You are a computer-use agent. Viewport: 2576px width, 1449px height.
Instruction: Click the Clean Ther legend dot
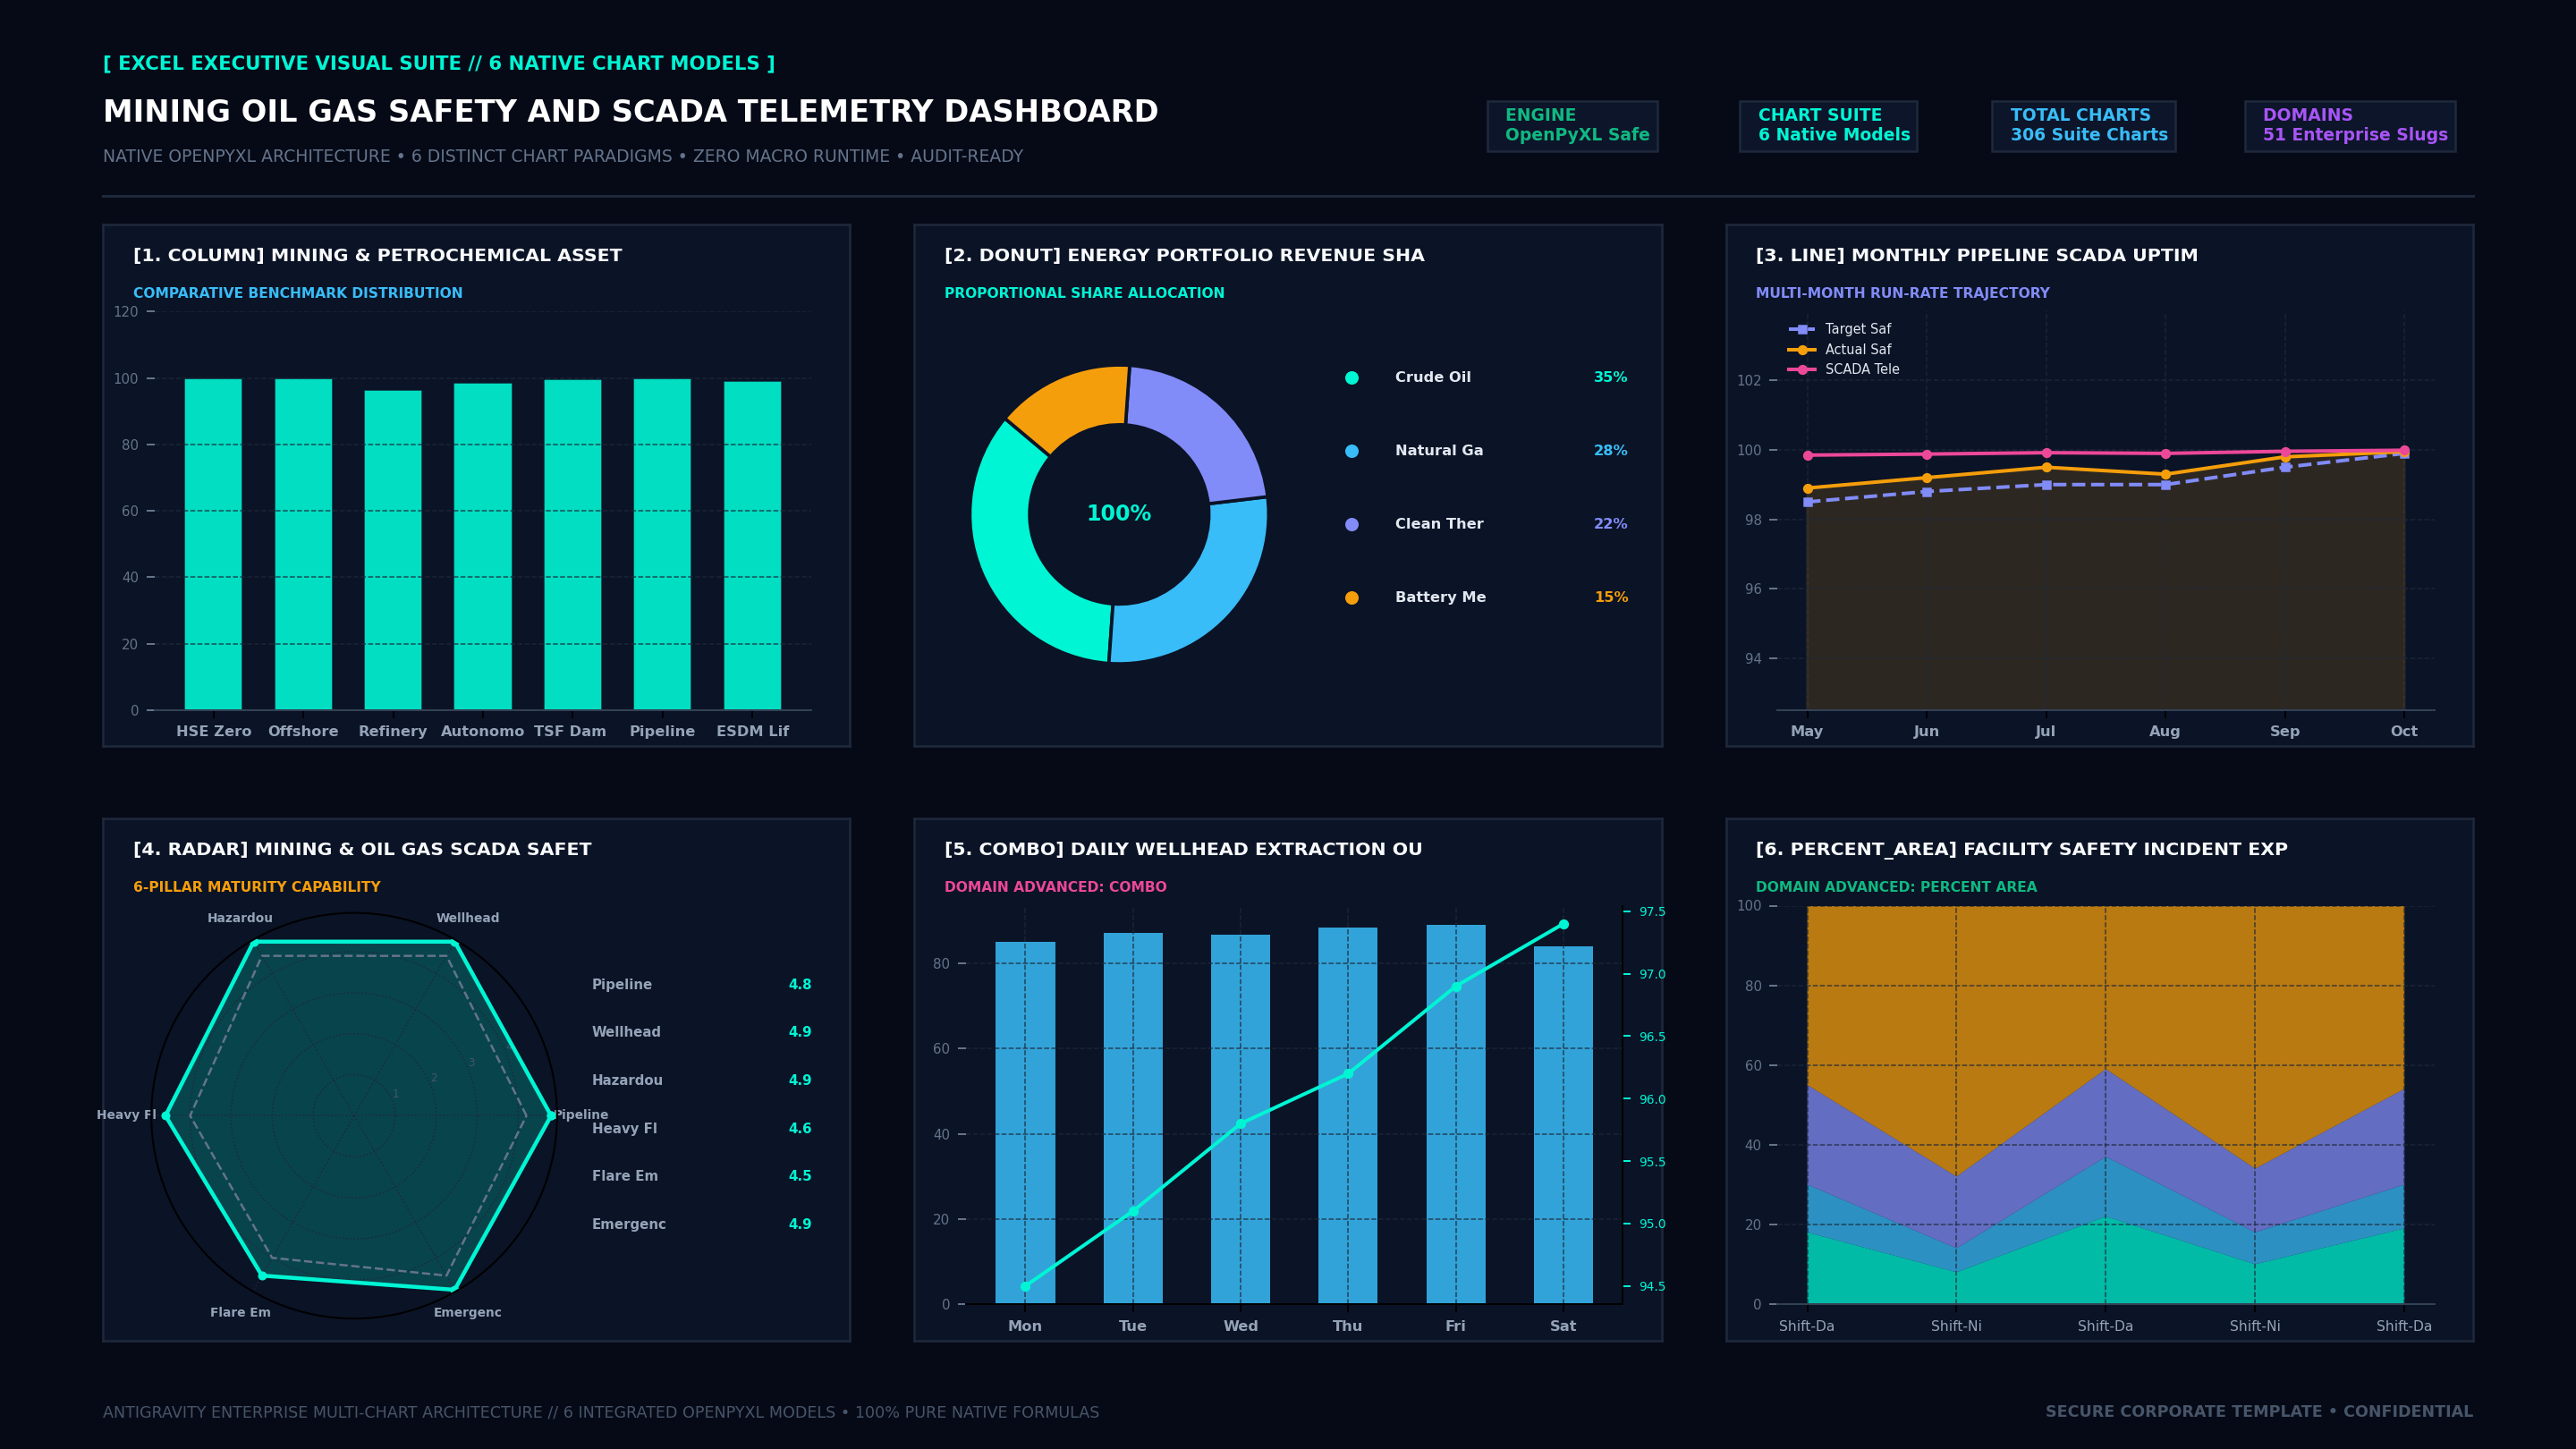(1352, 524)
